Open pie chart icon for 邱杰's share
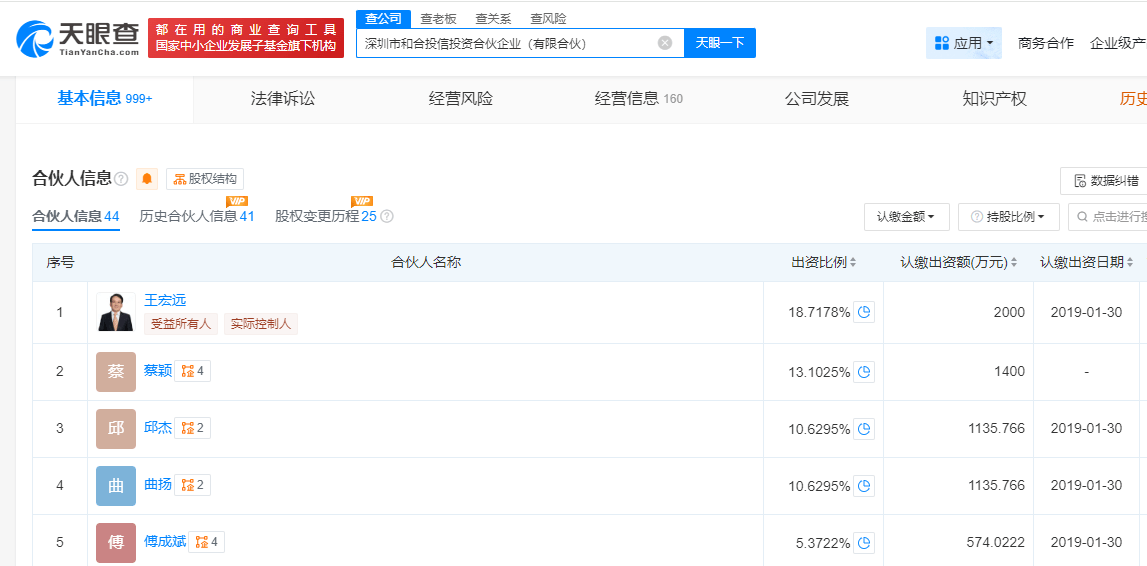The height and width of the screenshot is (566, 1147). click(x=864, y=429)
